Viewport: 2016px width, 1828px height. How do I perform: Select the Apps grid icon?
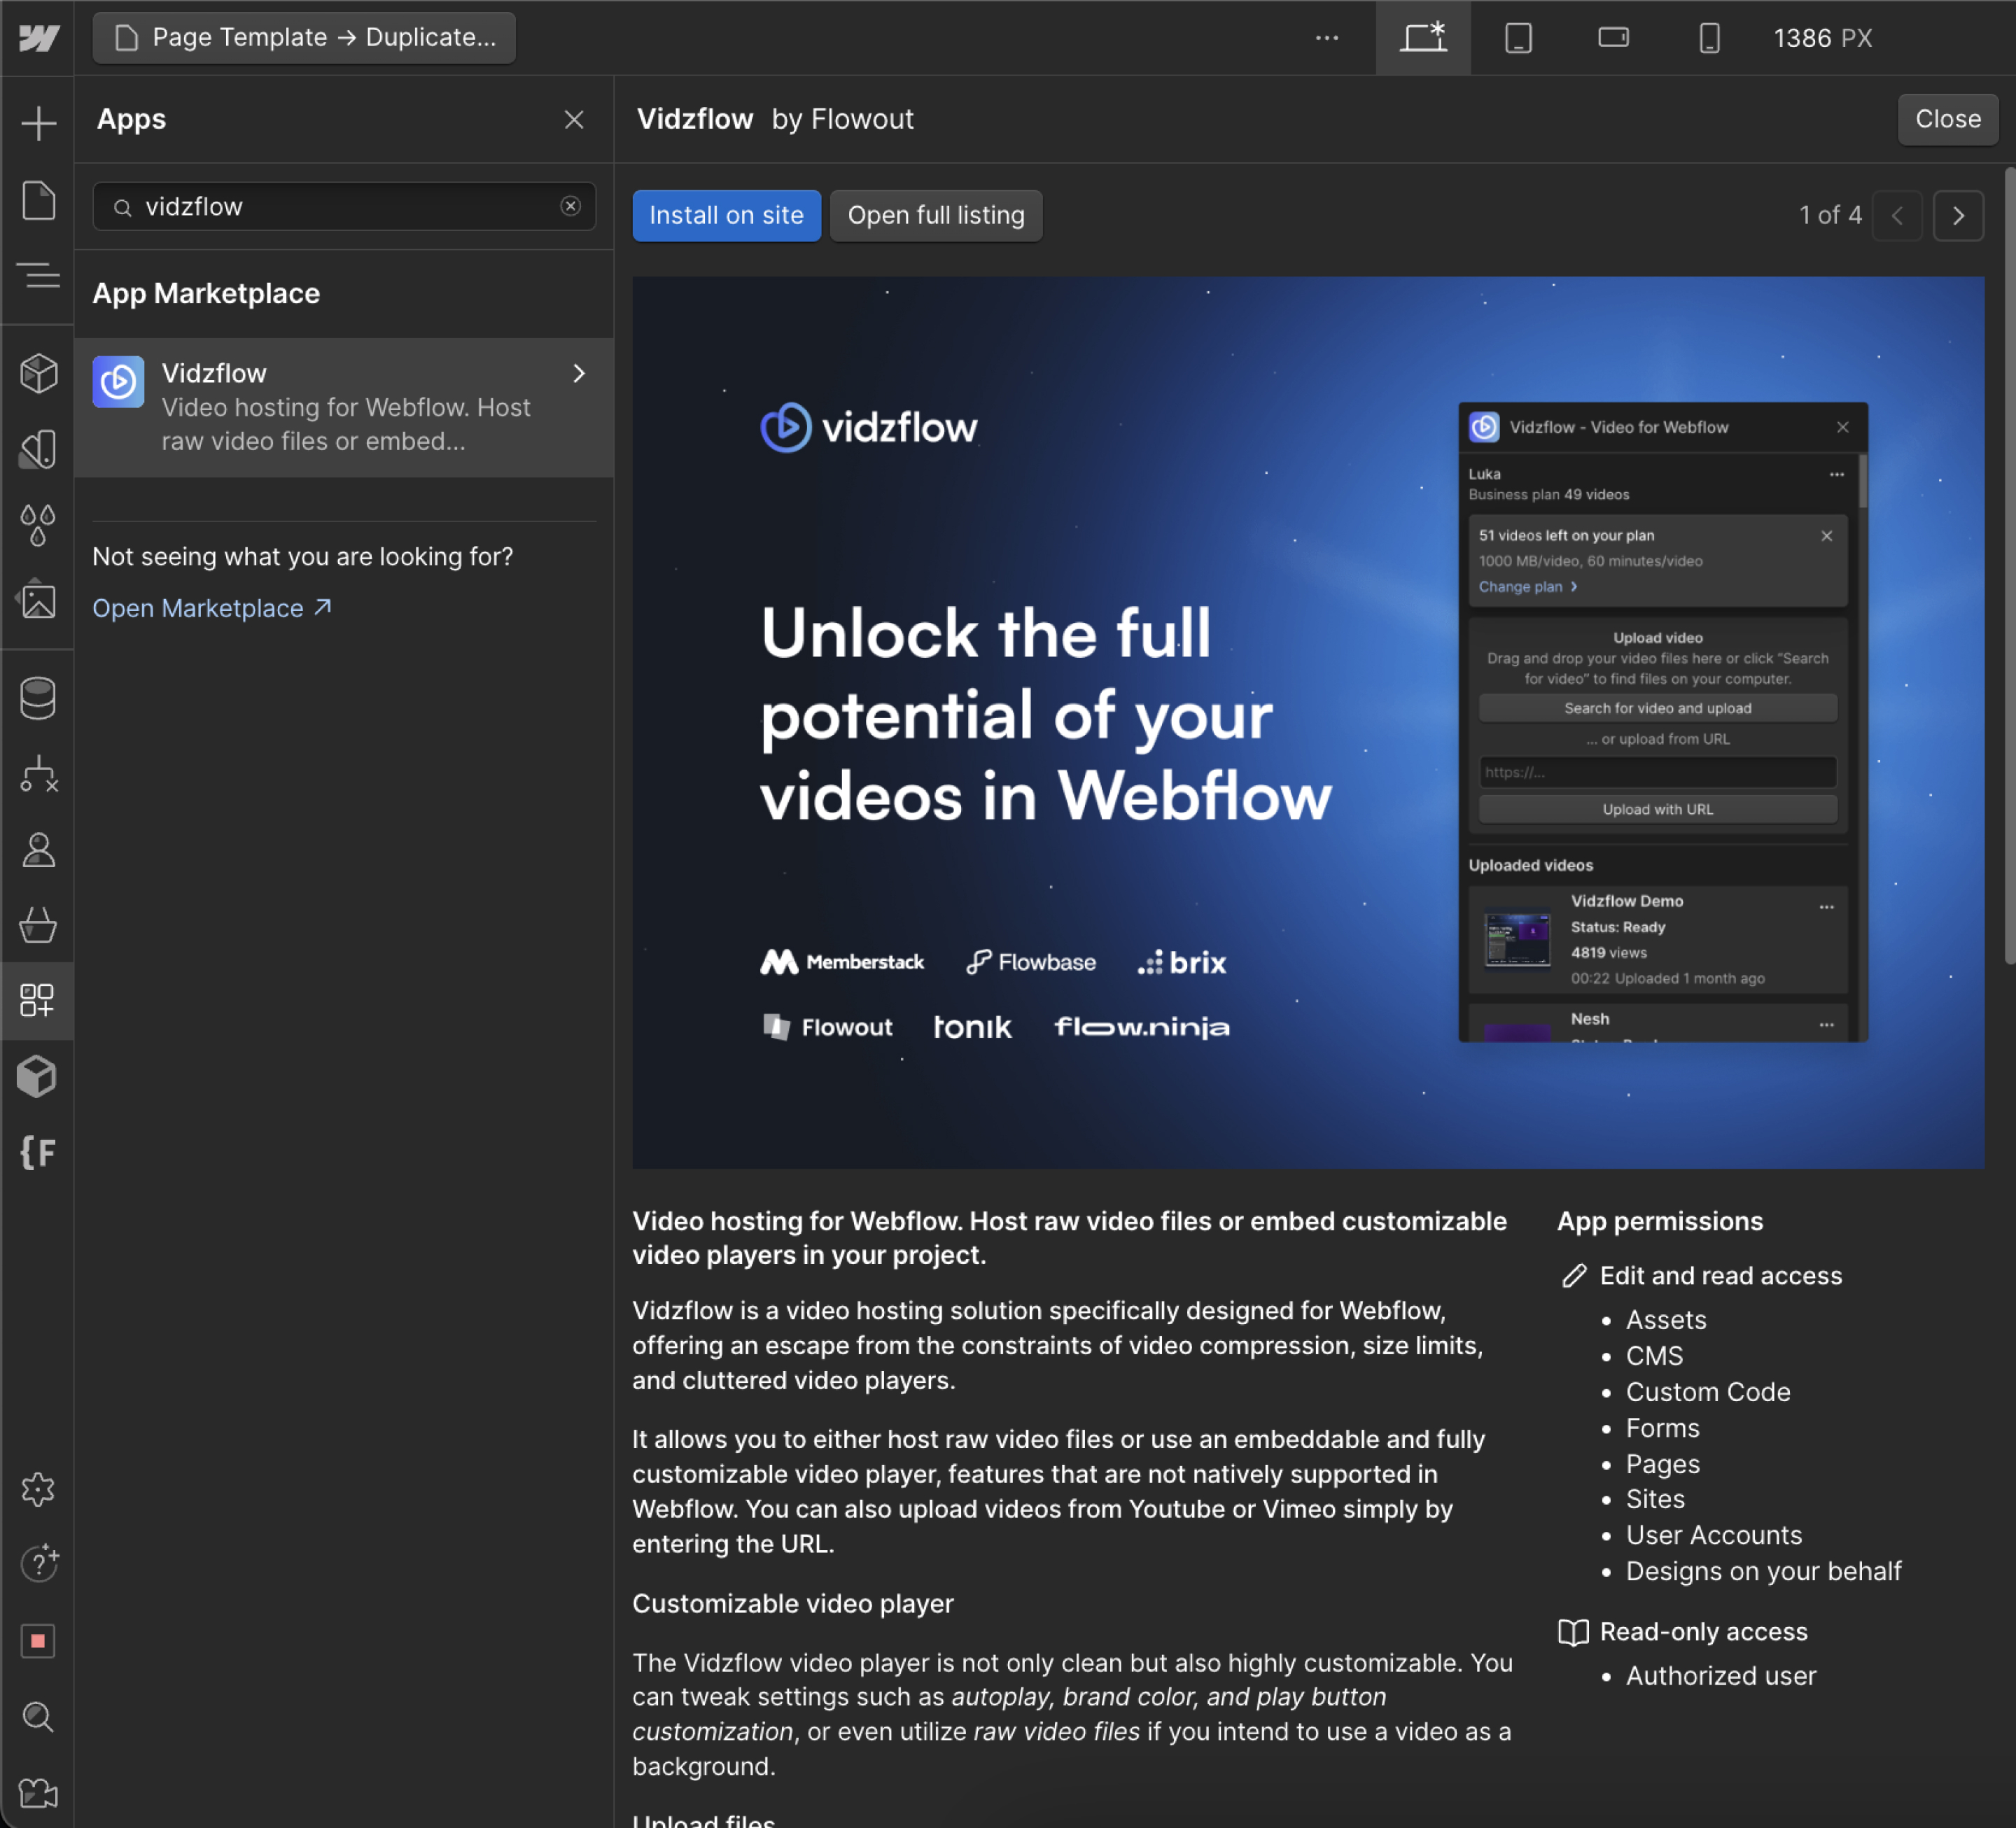38,1001
